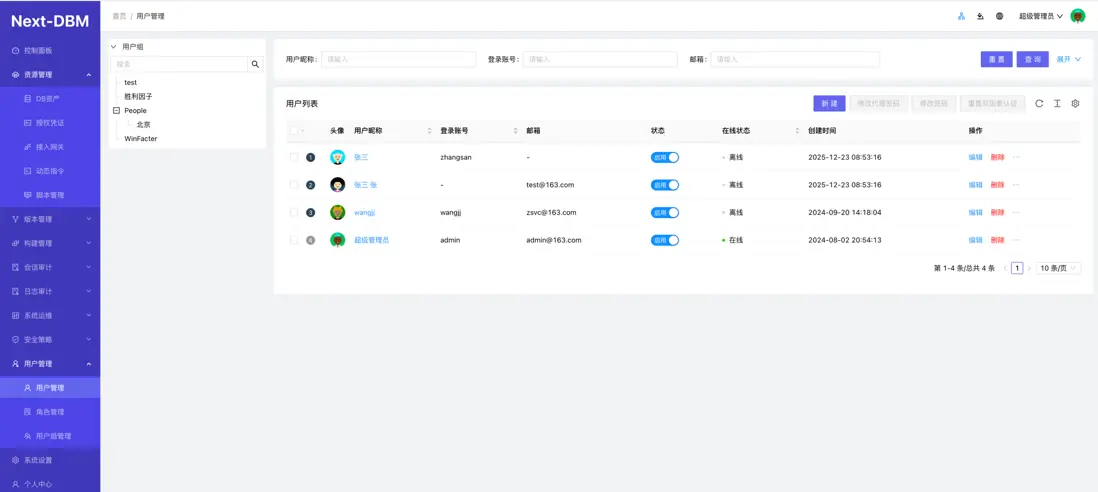This screenshot has height=492, width=1098.
Task: Click 编辑 for the zhangsan row
Action: click(975, 157)
